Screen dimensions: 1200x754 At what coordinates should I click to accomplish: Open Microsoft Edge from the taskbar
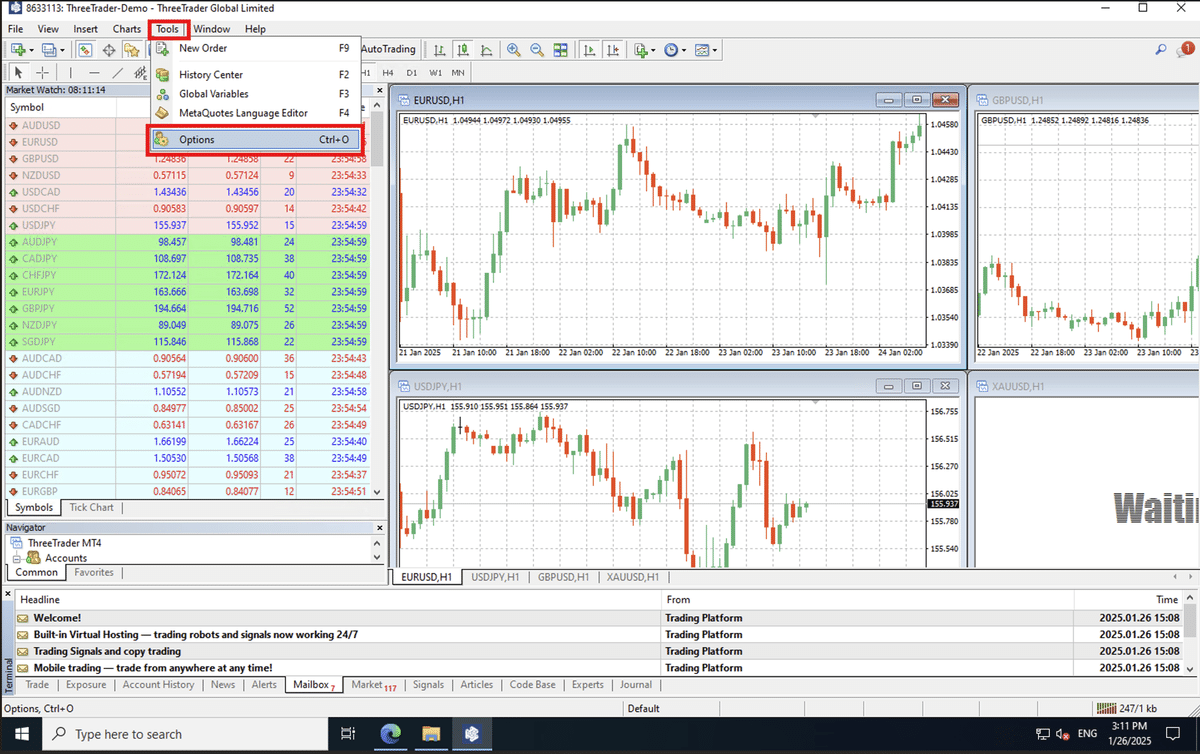[x=391, y=734]
